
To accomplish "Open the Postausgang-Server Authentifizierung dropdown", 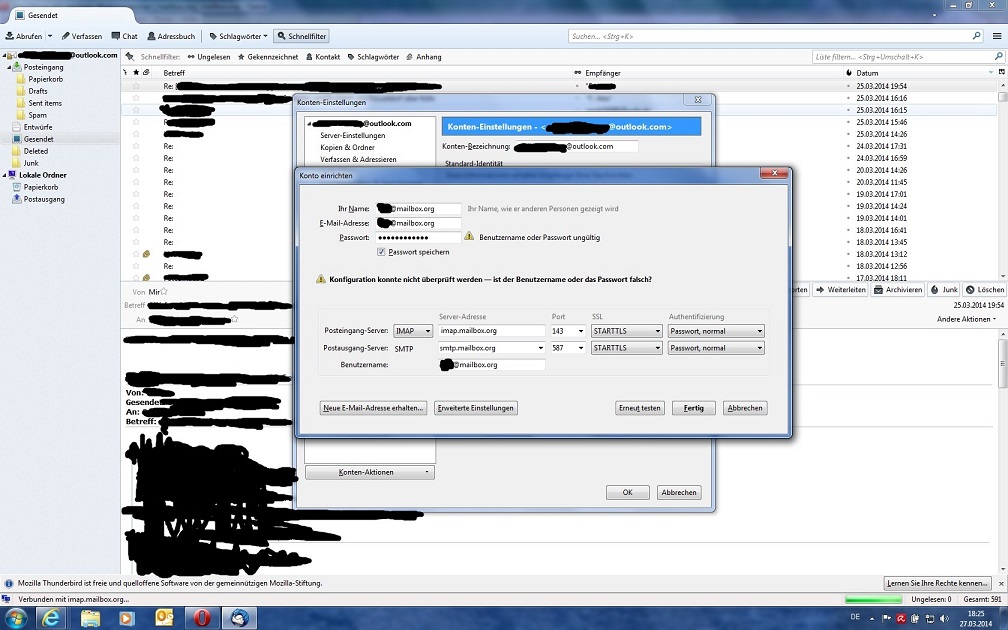I will pyautogui.click(x=716, y=348).
